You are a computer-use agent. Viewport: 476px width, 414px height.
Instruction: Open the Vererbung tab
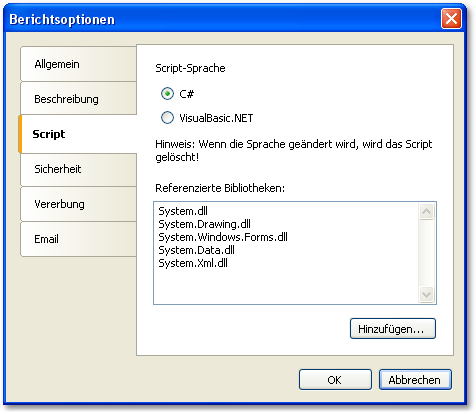(78, 204)
